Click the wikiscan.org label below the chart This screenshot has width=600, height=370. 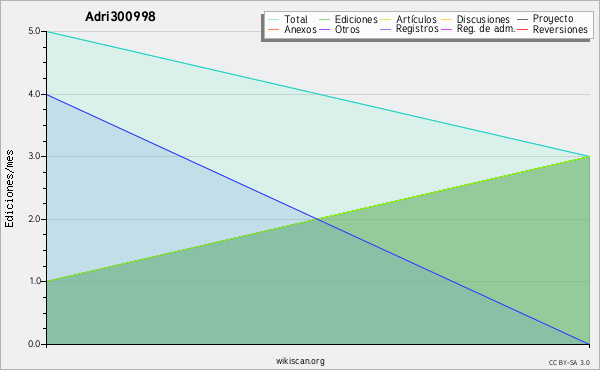300,361
